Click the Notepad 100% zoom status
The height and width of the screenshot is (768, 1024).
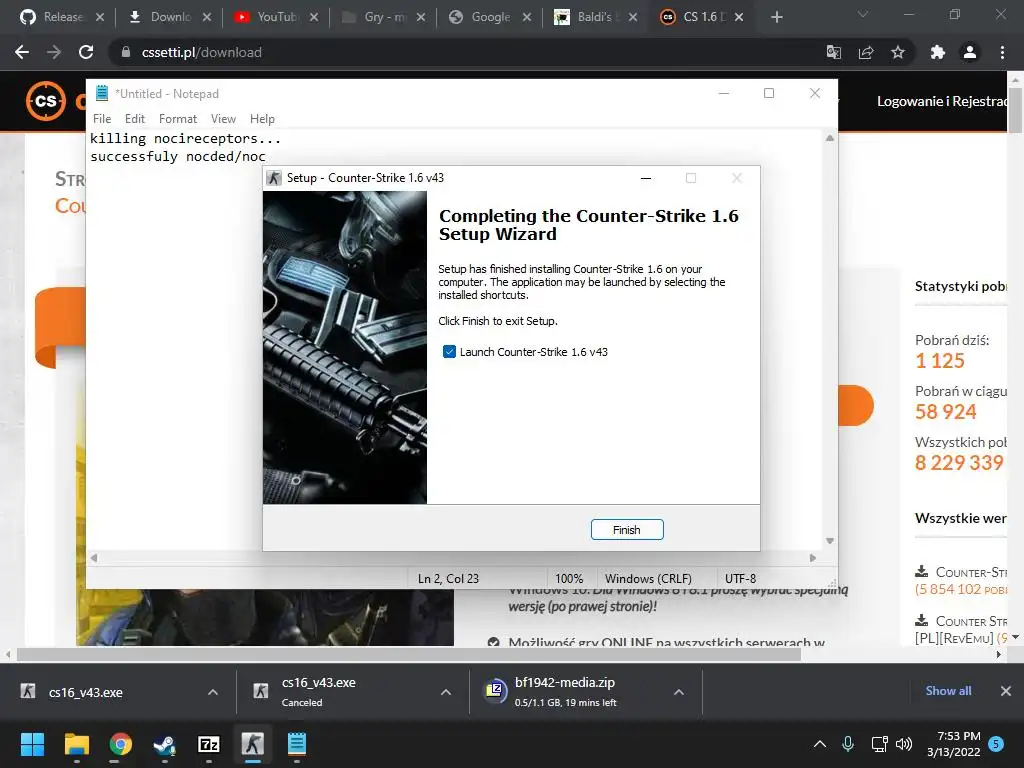(569, 579)
